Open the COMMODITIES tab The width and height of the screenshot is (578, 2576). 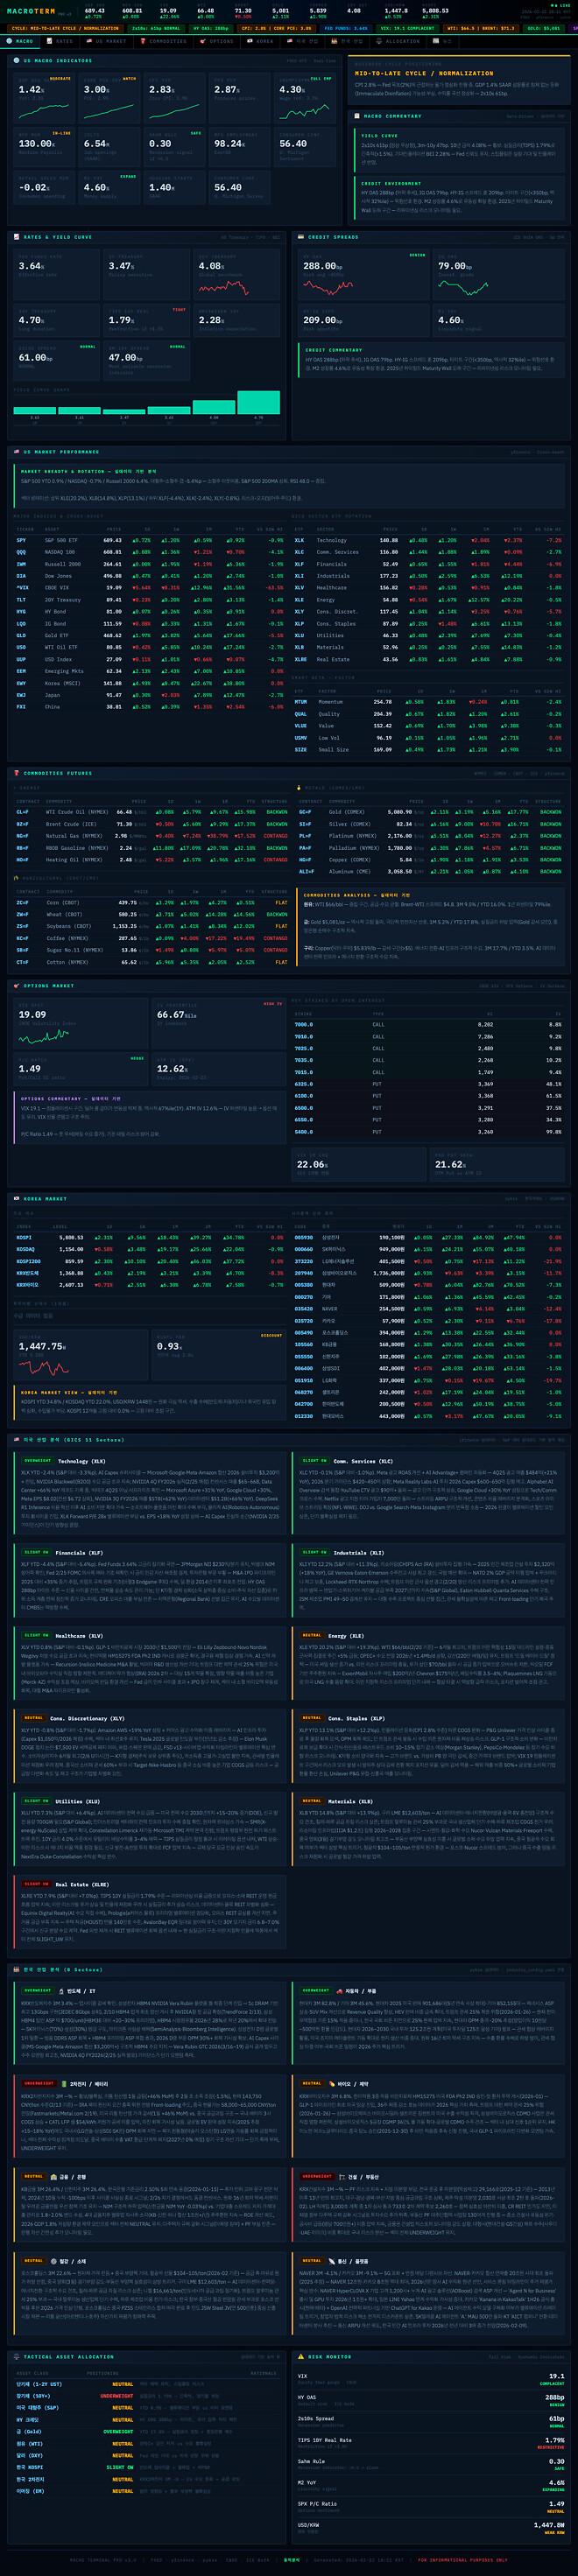164,41
